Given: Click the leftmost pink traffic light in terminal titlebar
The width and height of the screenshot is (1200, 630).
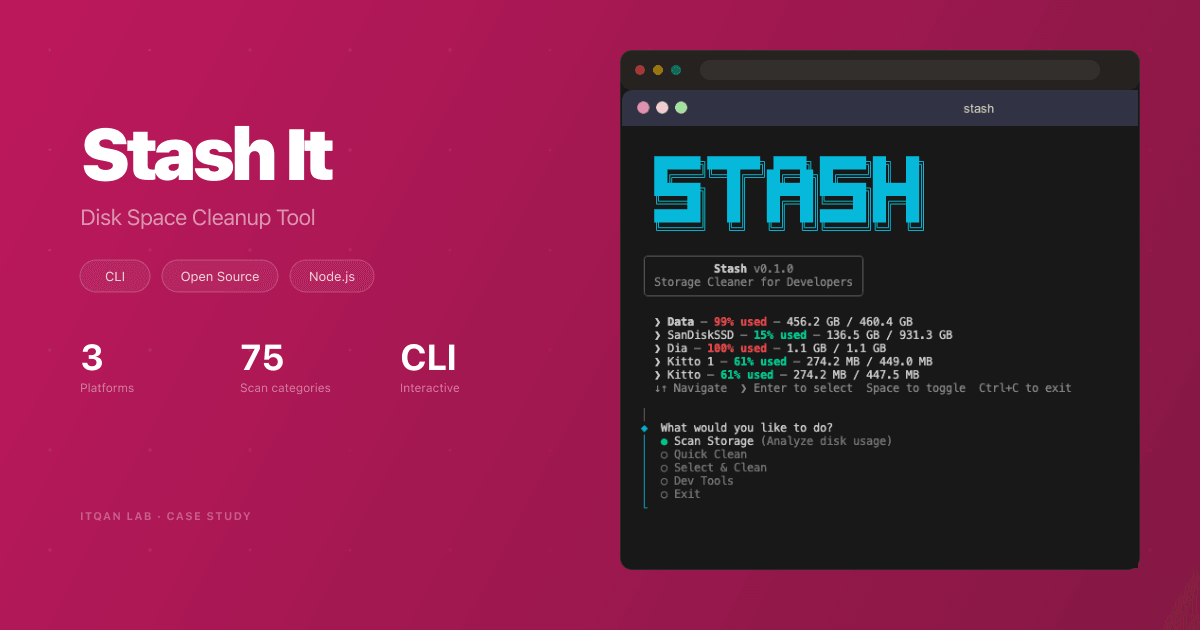Looking at the screenshot, I should click(641, 107).
